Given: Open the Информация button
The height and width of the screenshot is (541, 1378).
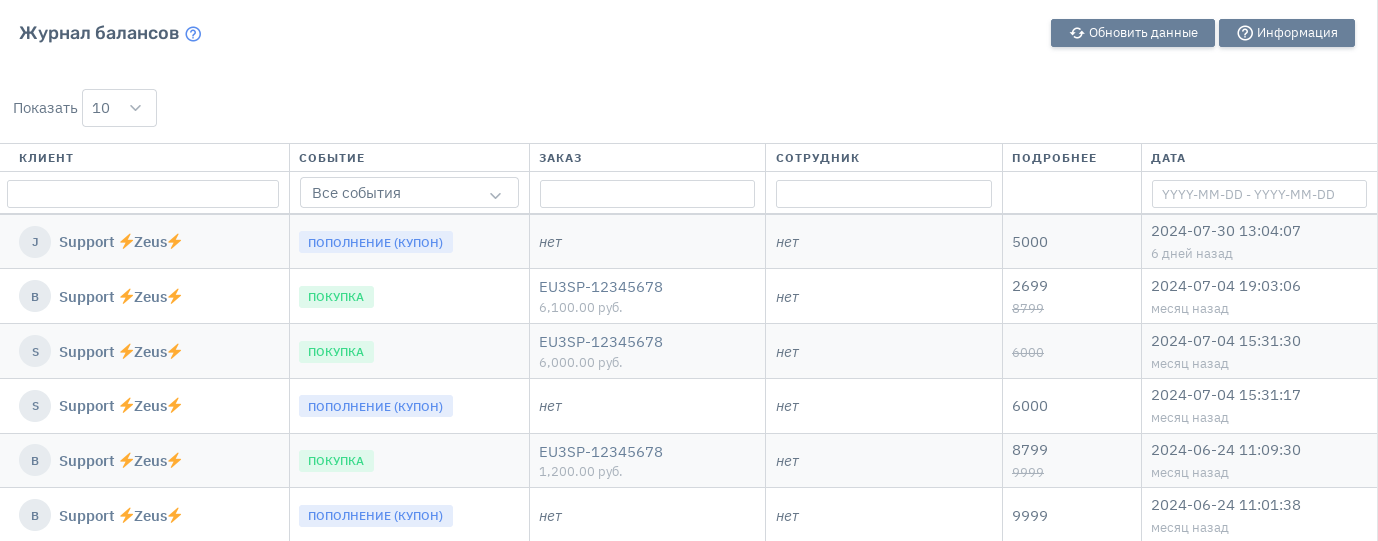Looking at the screenshot, I should point(1286,33).
